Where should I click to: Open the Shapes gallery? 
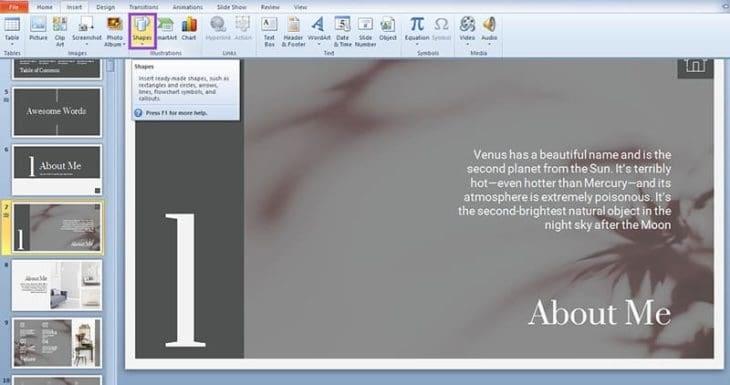[142, 31]
